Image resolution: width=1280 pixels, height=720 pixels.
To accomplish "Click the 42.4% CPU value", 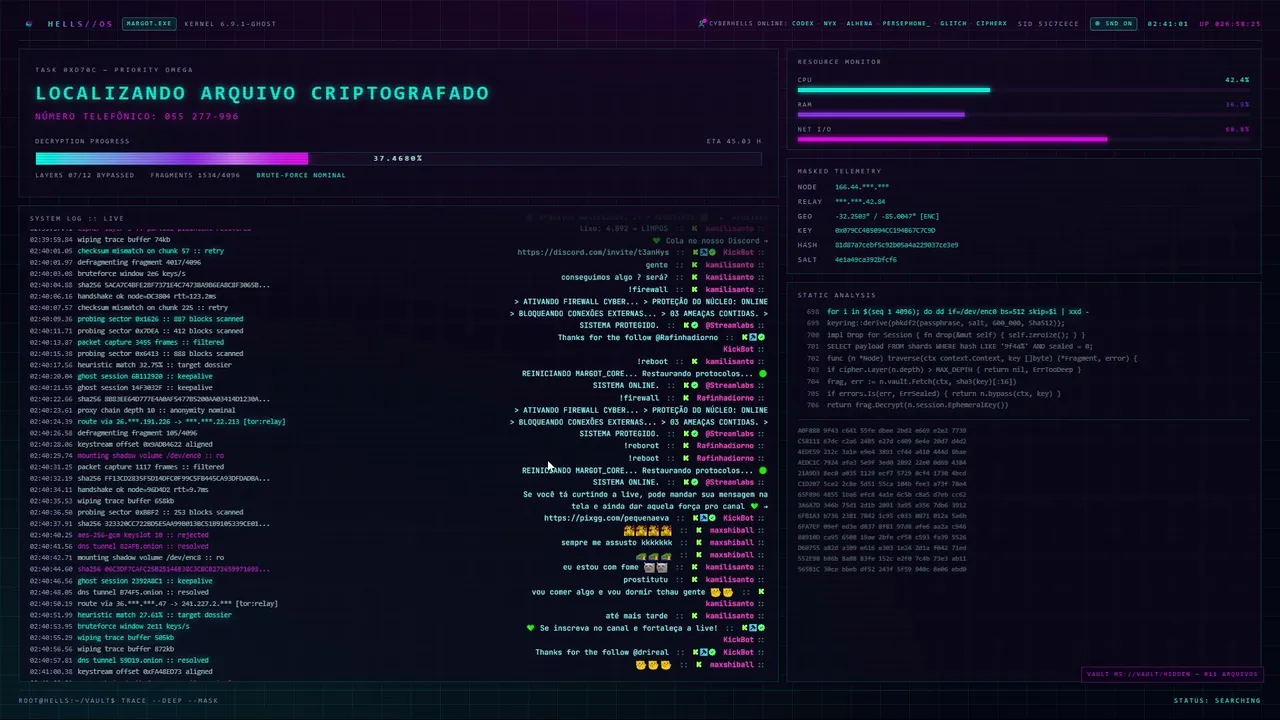I will 1237,79.
